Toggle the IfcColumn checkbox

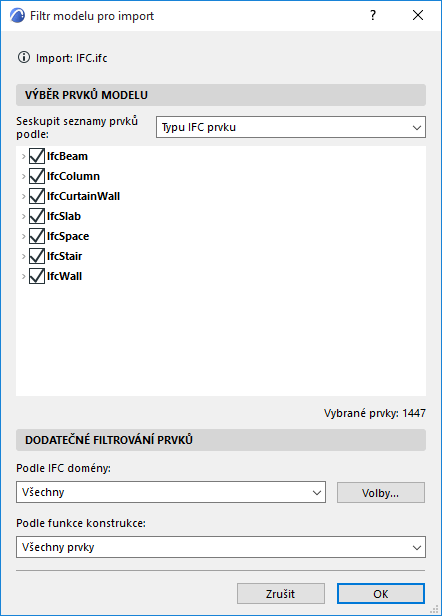(37, 176)
